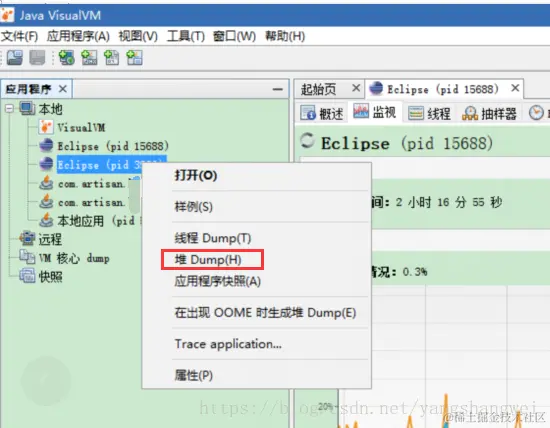Choose 线程 Dump(T) from context menu
This screenshot has width=550, height=428.
pos(213,238)
